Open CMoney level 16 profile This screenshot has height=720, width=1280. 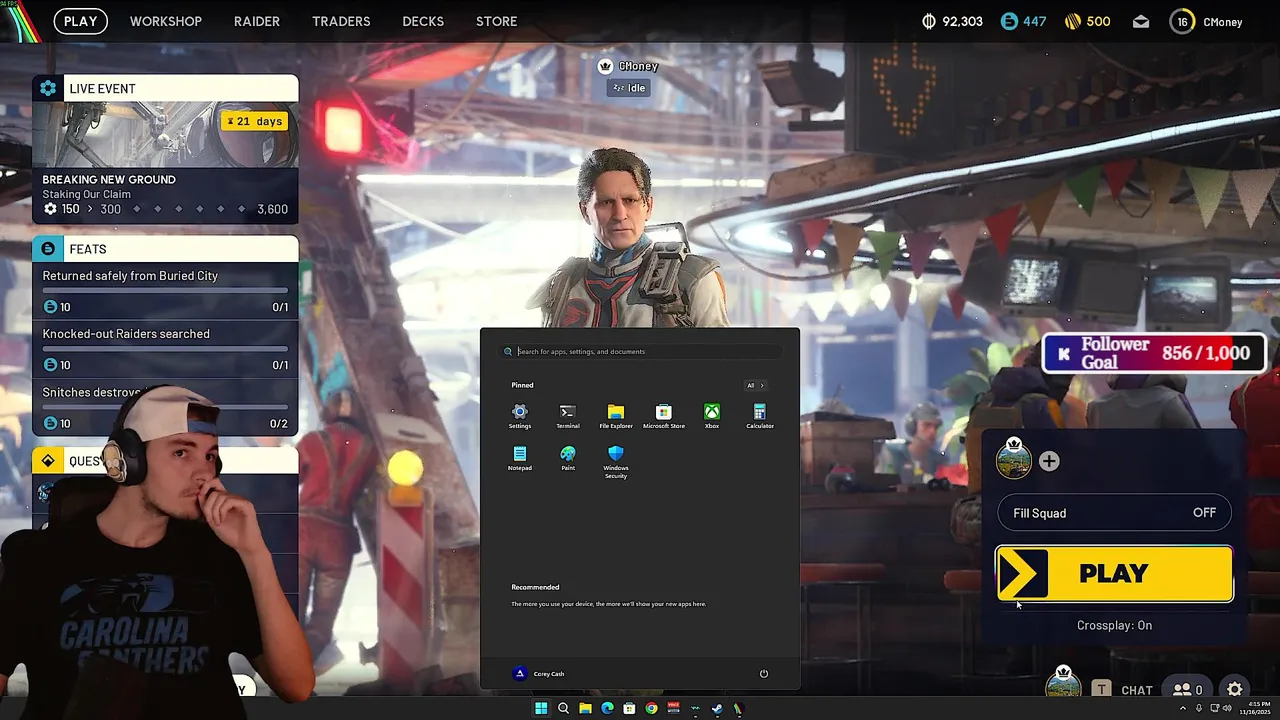pos(1207,21)
